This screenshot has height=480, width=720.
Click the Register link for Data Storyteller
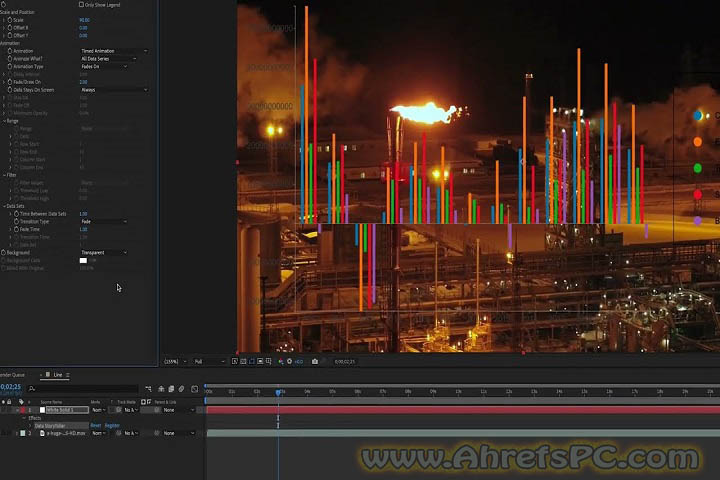click(112, 426)
